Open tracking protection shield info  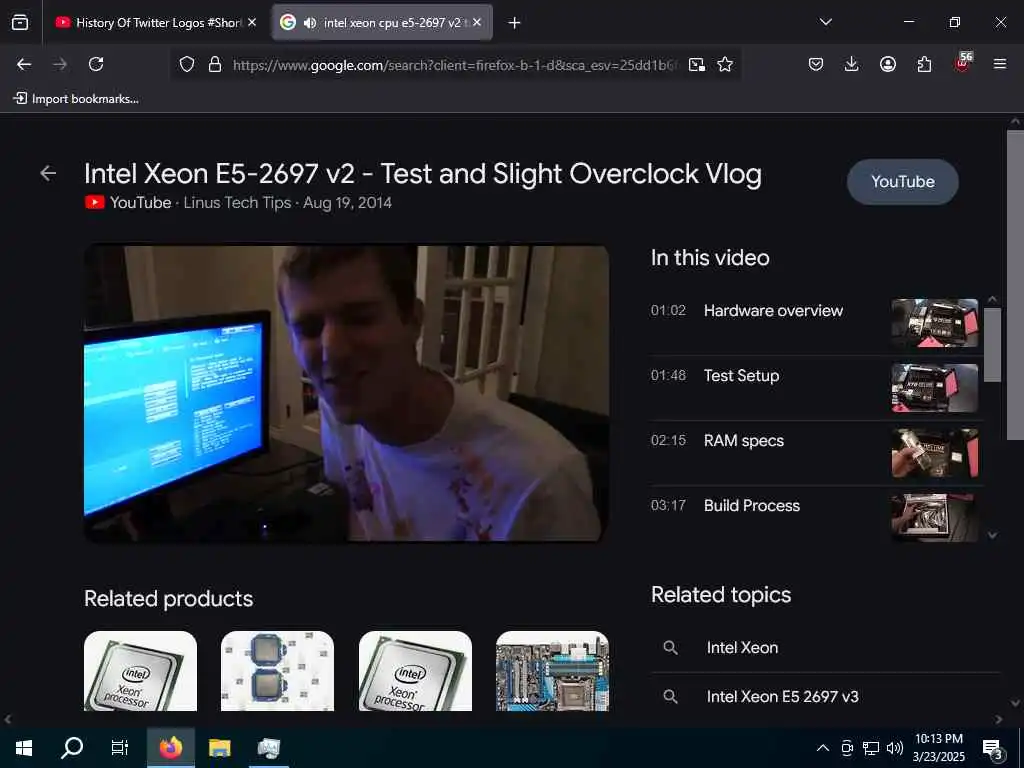coord(187,64)
